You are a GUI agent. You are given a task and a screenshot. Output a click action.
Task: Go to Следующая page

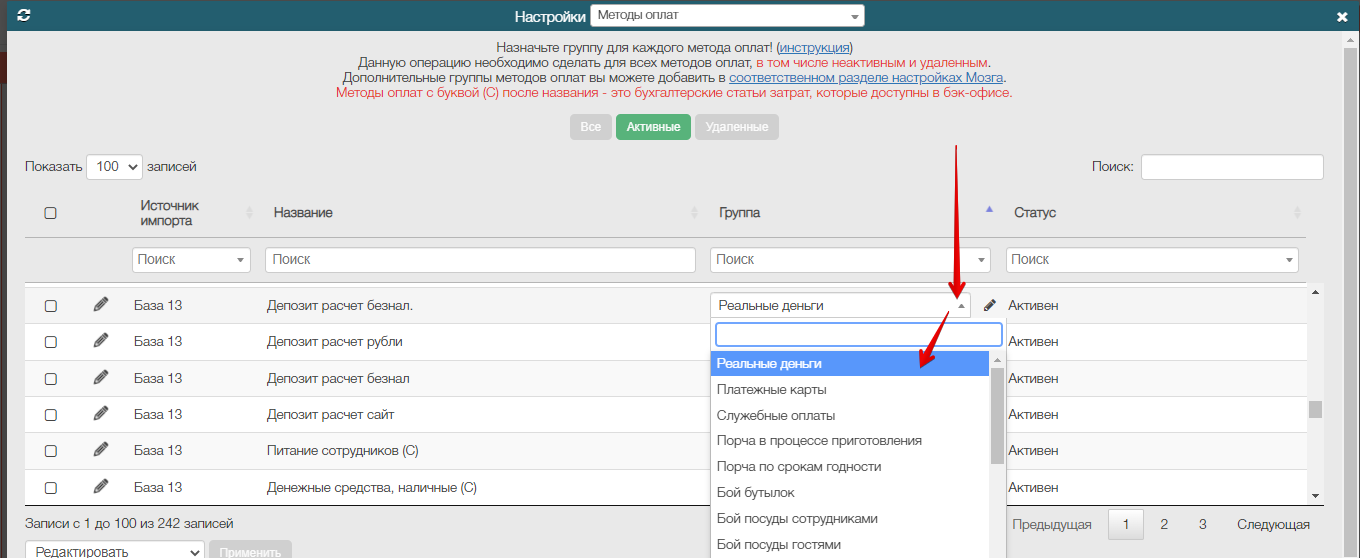[x=1273, y=524]
